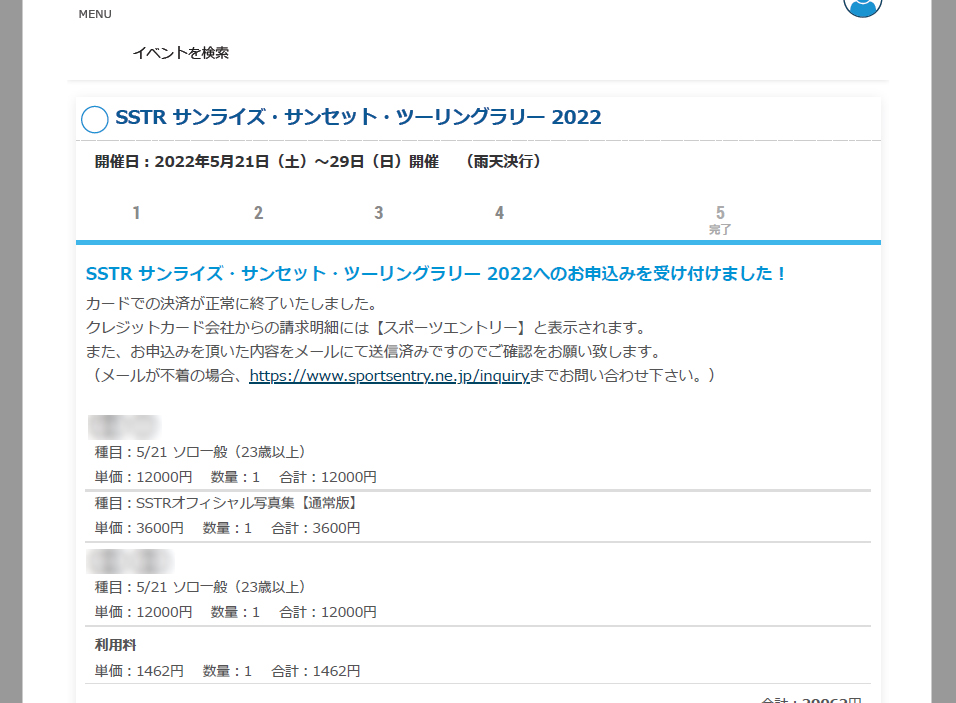Select step 4 in progress indicator
This screenshot has width=956, height=703.
(x=499, y=213)
